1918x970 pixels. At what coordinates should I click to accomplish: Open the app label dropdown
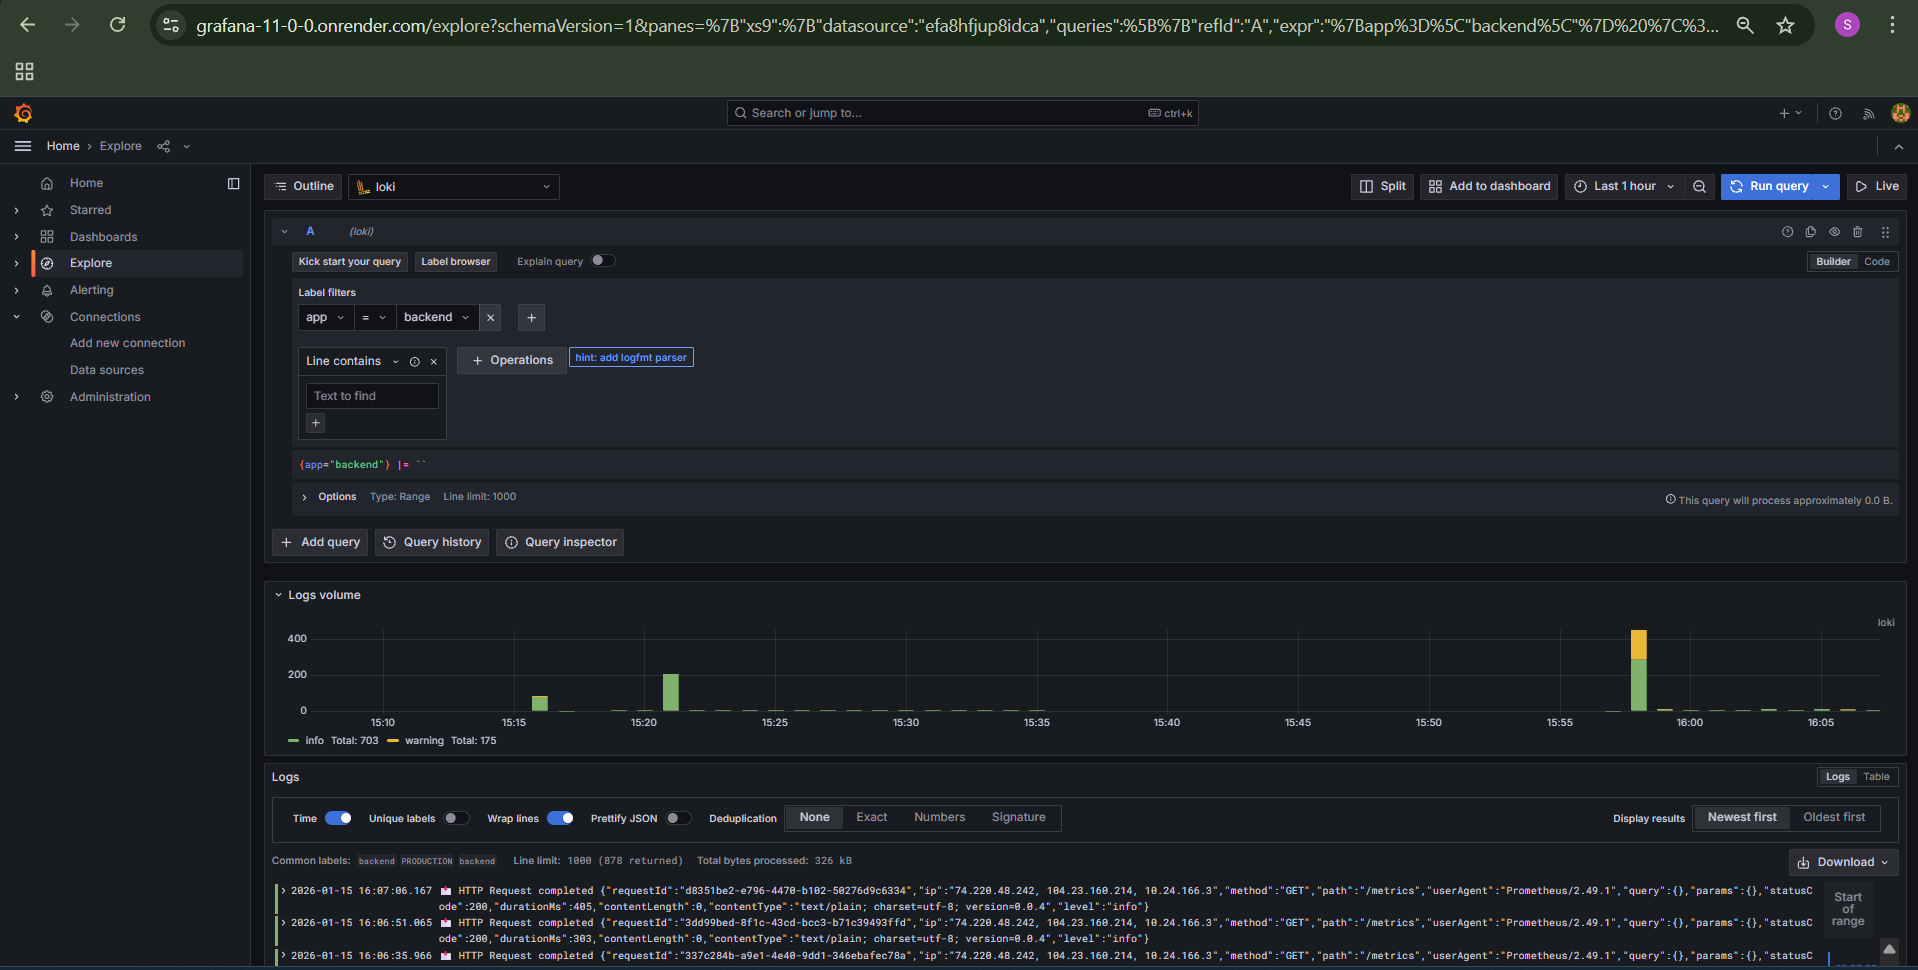click(x=326, y=317)
